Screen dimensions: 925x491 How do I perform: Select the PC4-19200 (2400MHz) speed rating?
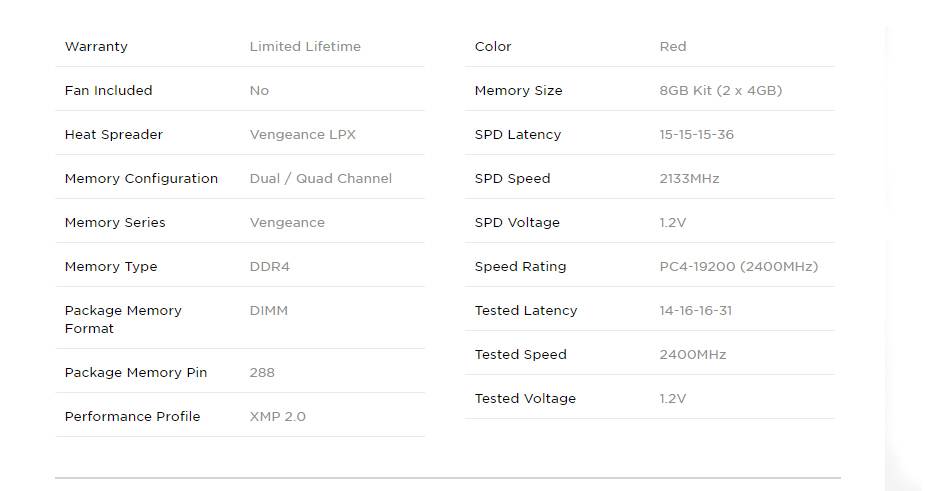[x=738, y=267]
